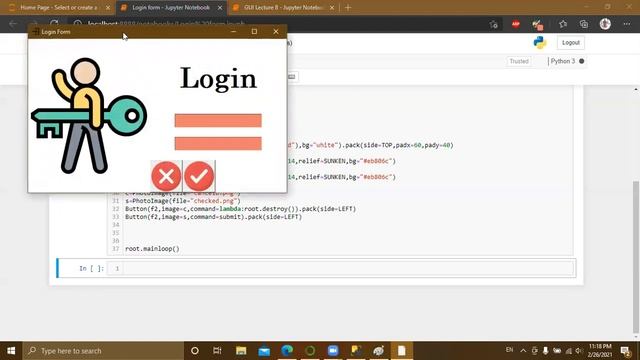Click the Adblock extension icon
This screenshot has height=360, width=640.
tap(516, 24)
